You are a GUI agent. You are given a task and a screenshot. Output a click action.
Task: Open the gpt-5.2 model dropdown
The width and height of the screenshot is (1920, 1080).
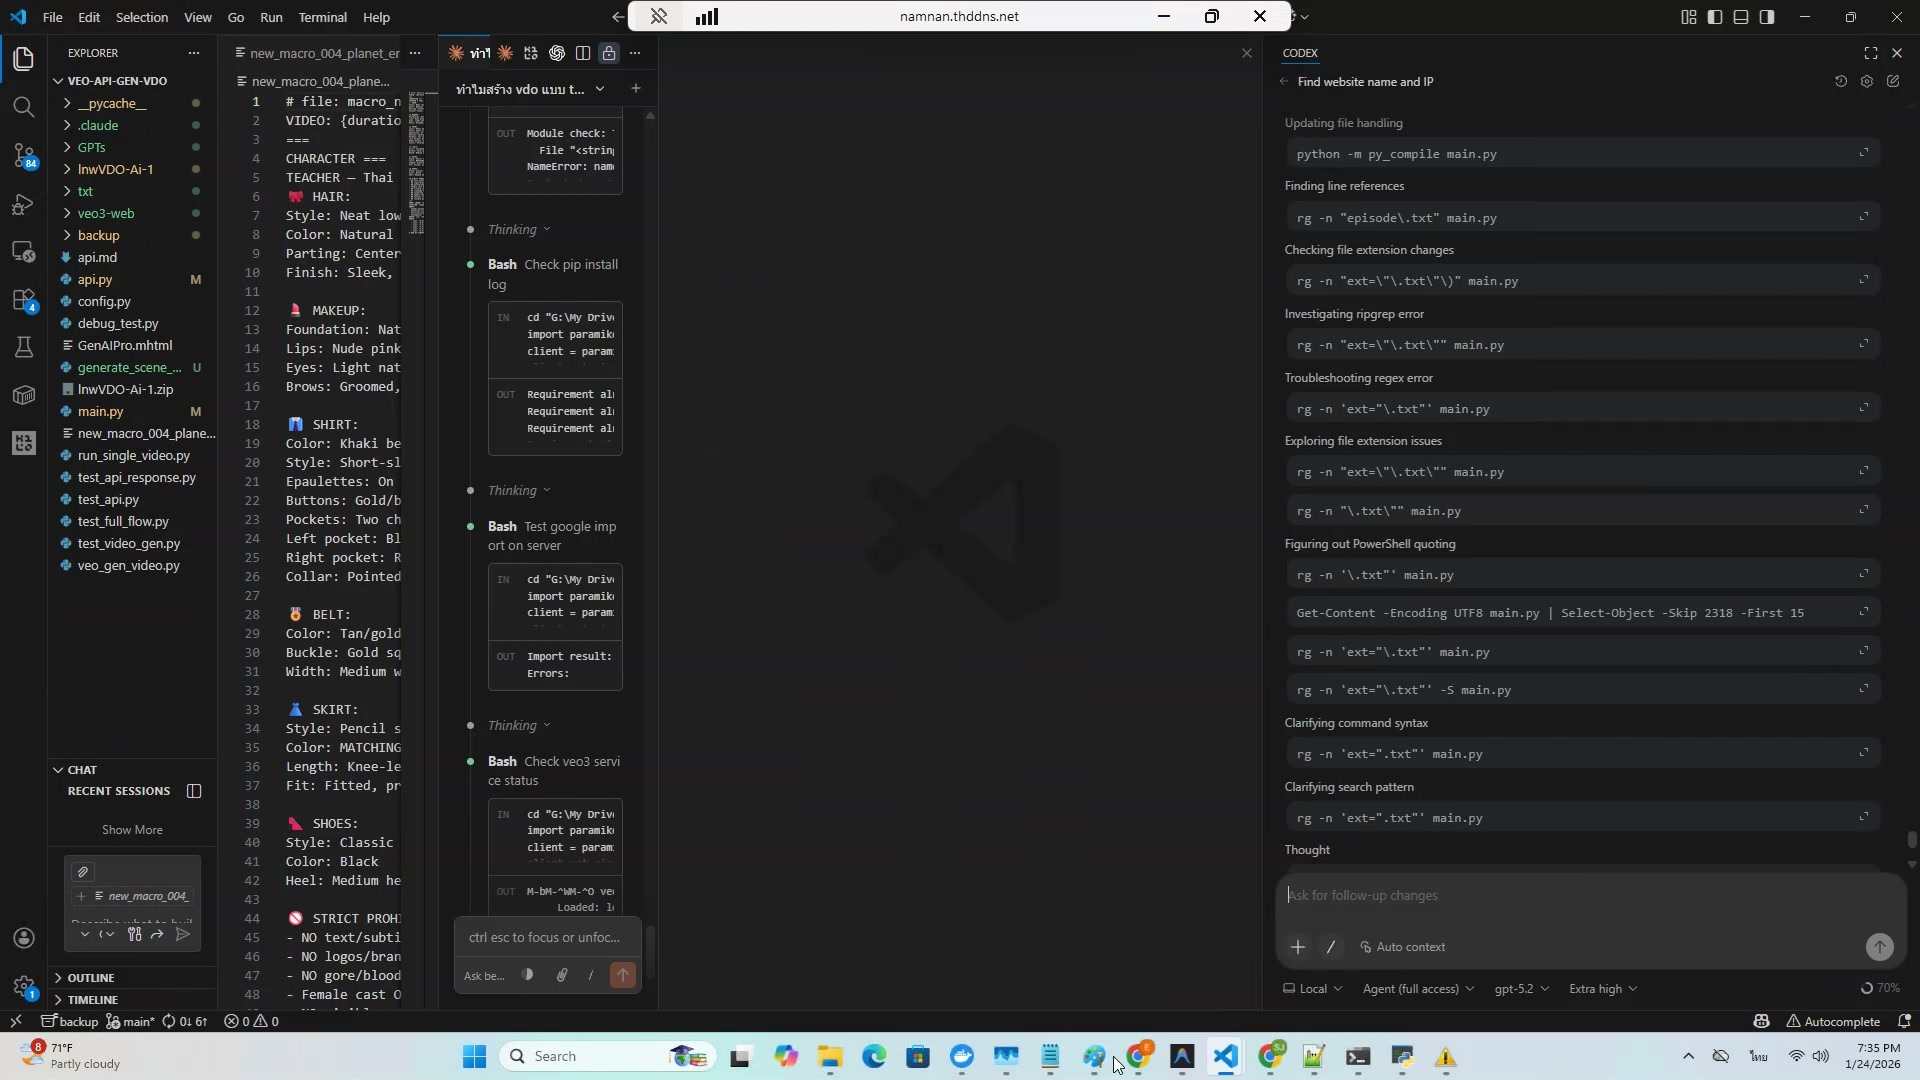pos(1520,989)
